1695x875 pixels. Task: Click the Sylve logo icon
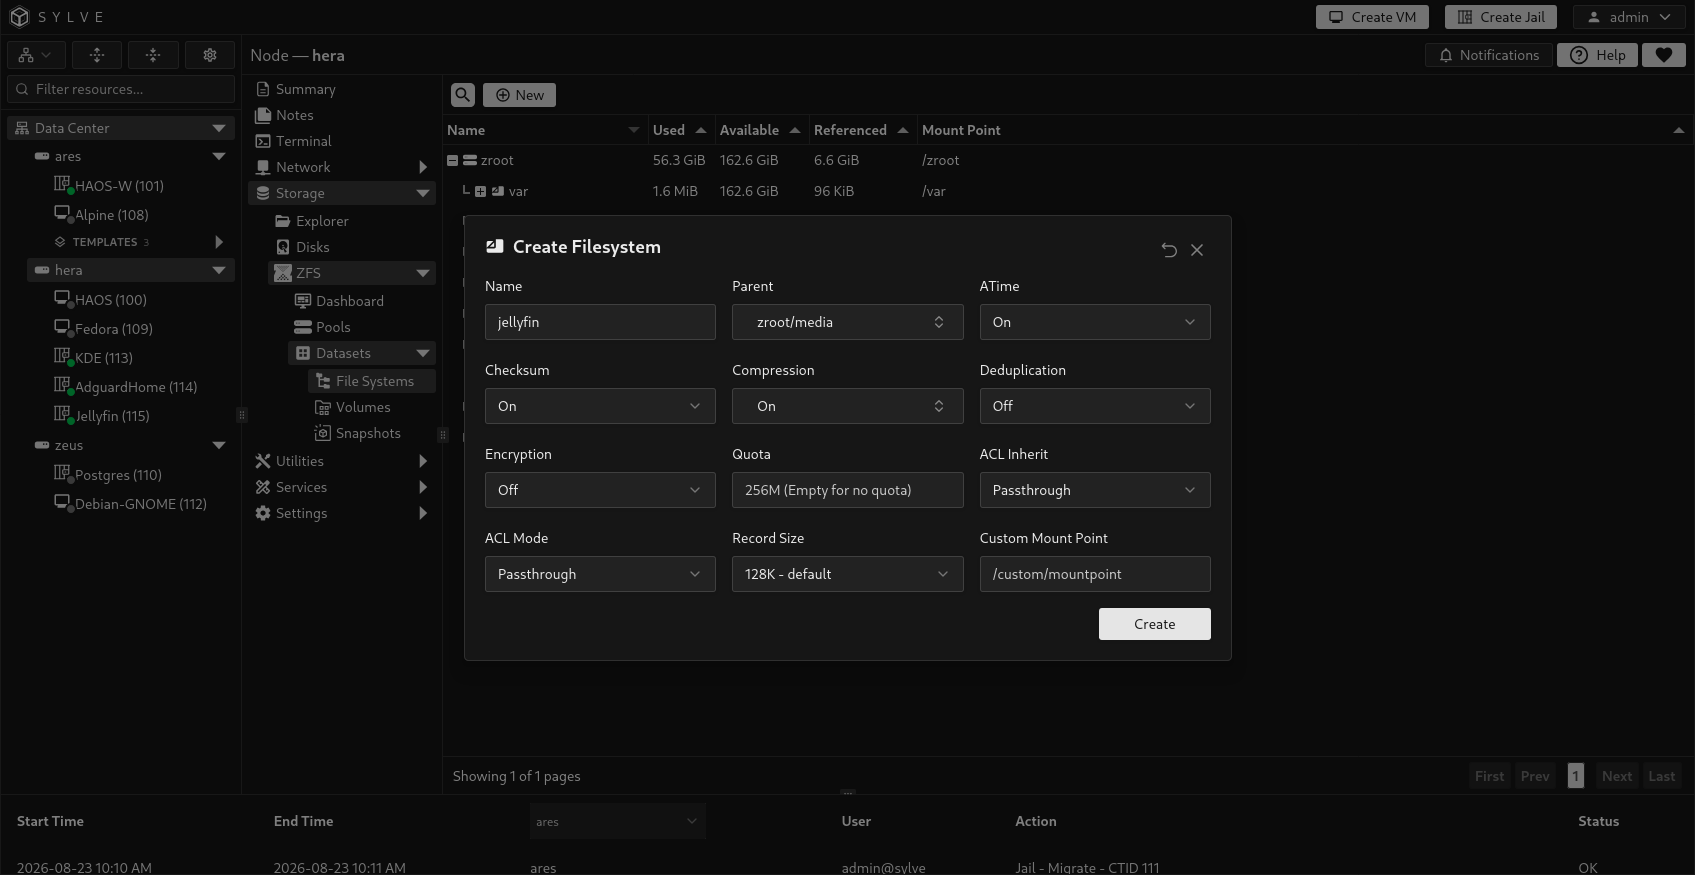click(x=19, y=17)
